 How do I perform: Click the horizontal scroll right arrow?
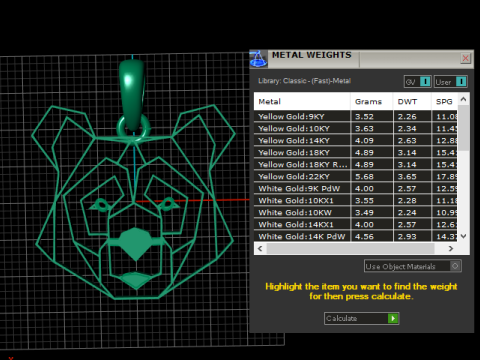[451, 249]
